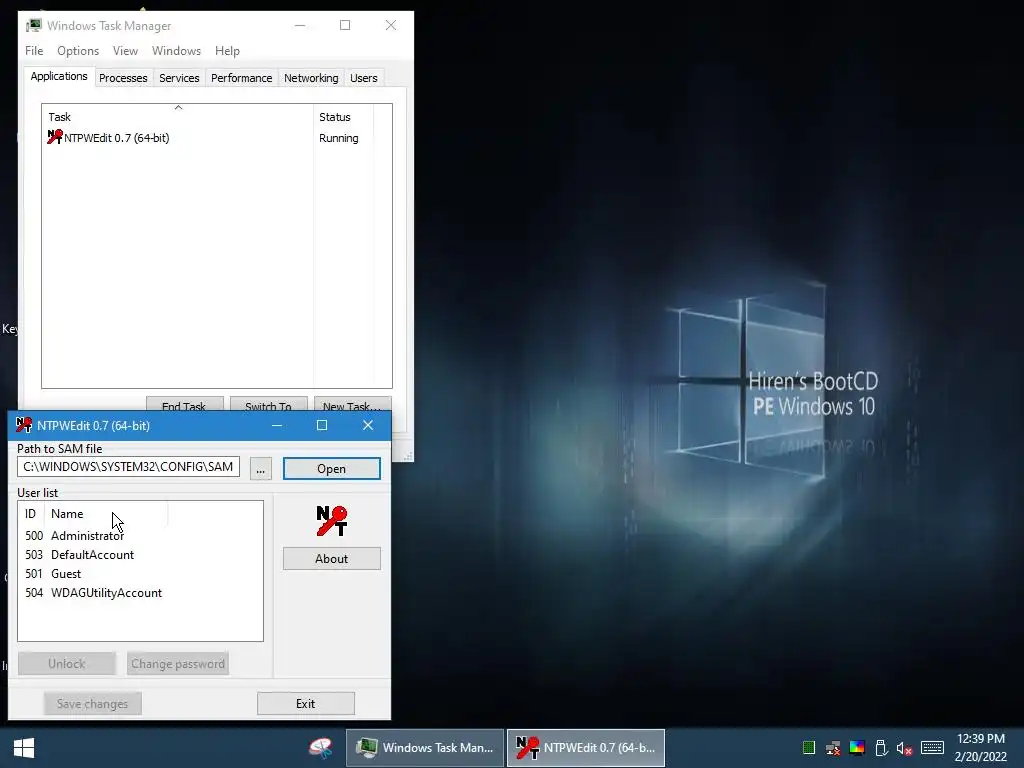Click the colorful display tray icon
Image resolution: width=1024 pixels, height=768 pixels.
[x=857, y=748]
